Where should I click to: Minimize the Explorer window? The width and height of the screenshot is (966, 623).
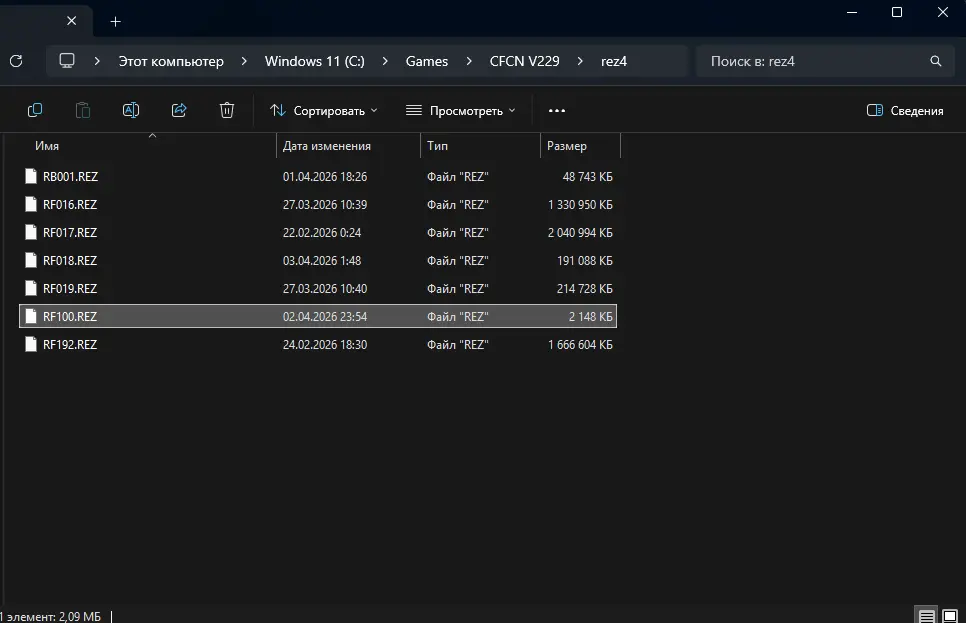pyautogui.click(x=852, y=12)
